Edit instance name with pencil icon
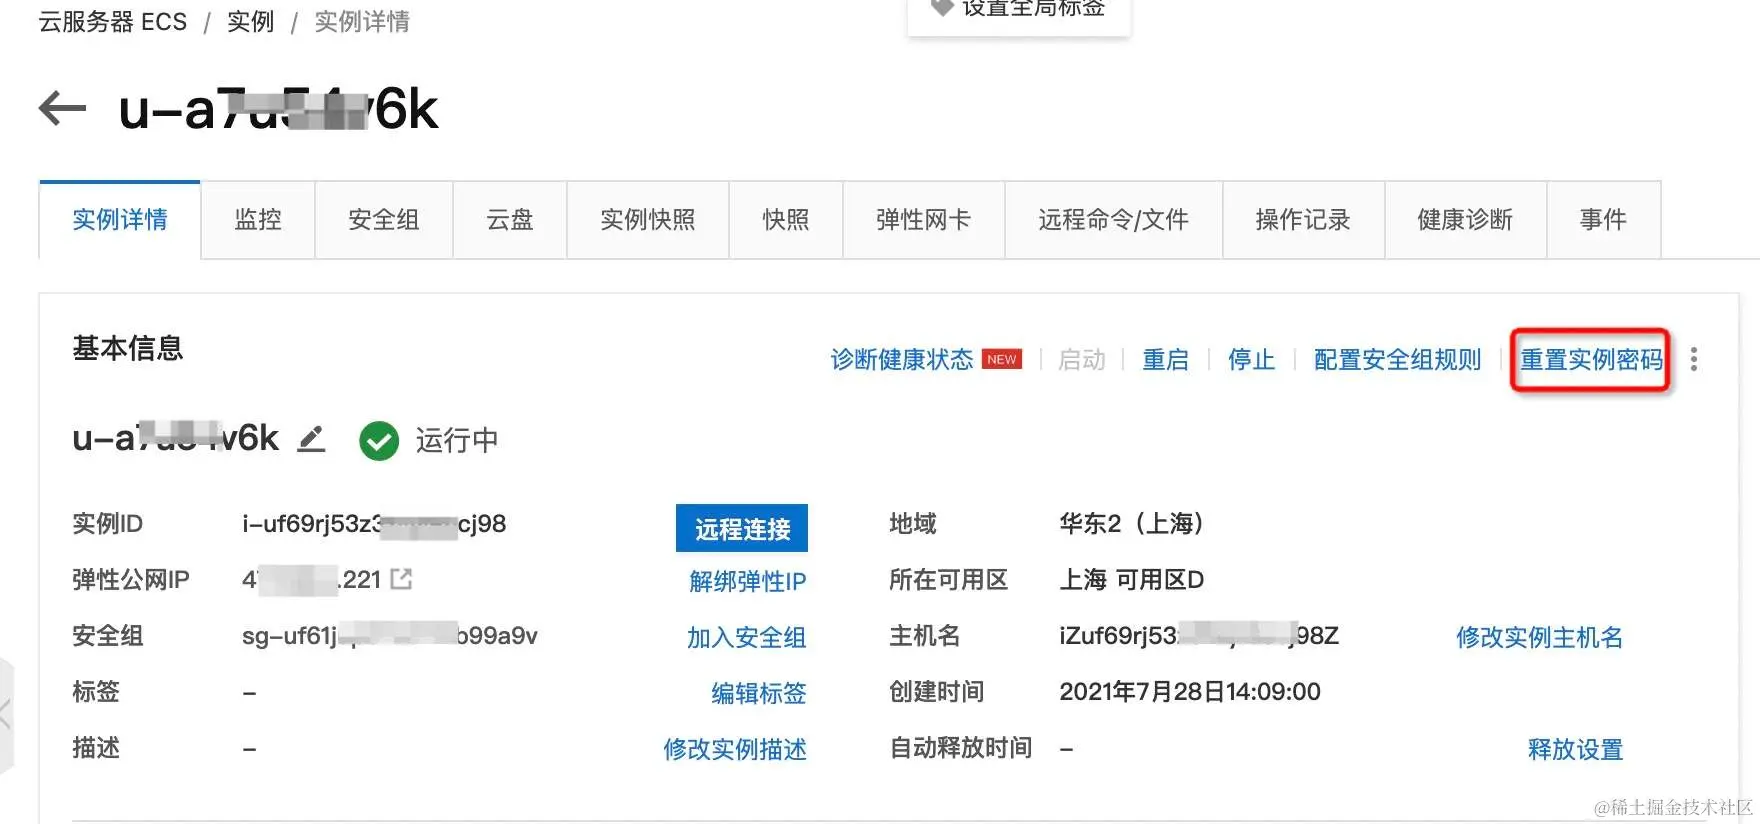This screenshot has width=1760, height=824. pyautogui.click(x=312, y=439)
